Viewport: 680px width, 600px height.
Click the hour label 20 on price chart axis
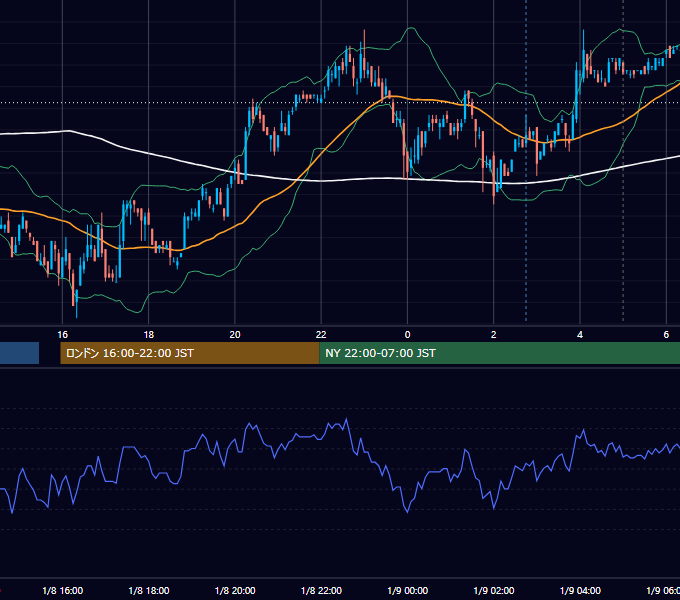tap(235, 335)
